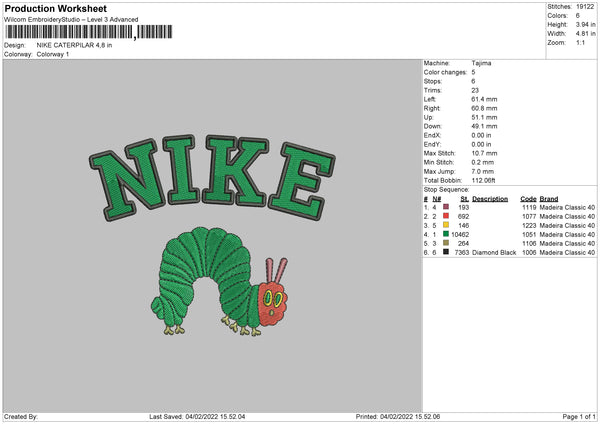Click the 'EndX:' label

432,135
